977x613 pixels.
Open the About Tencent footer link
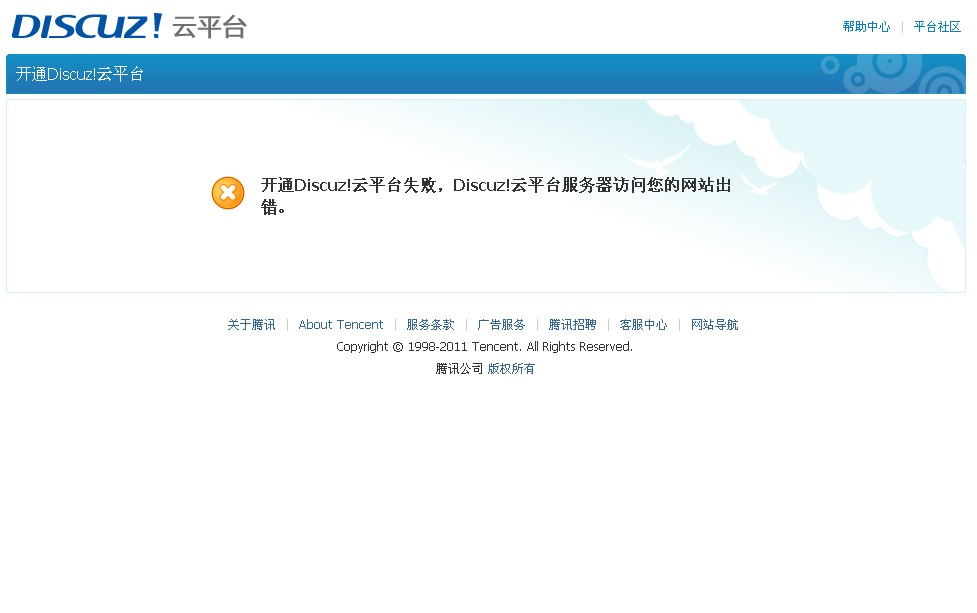point(341,325)
